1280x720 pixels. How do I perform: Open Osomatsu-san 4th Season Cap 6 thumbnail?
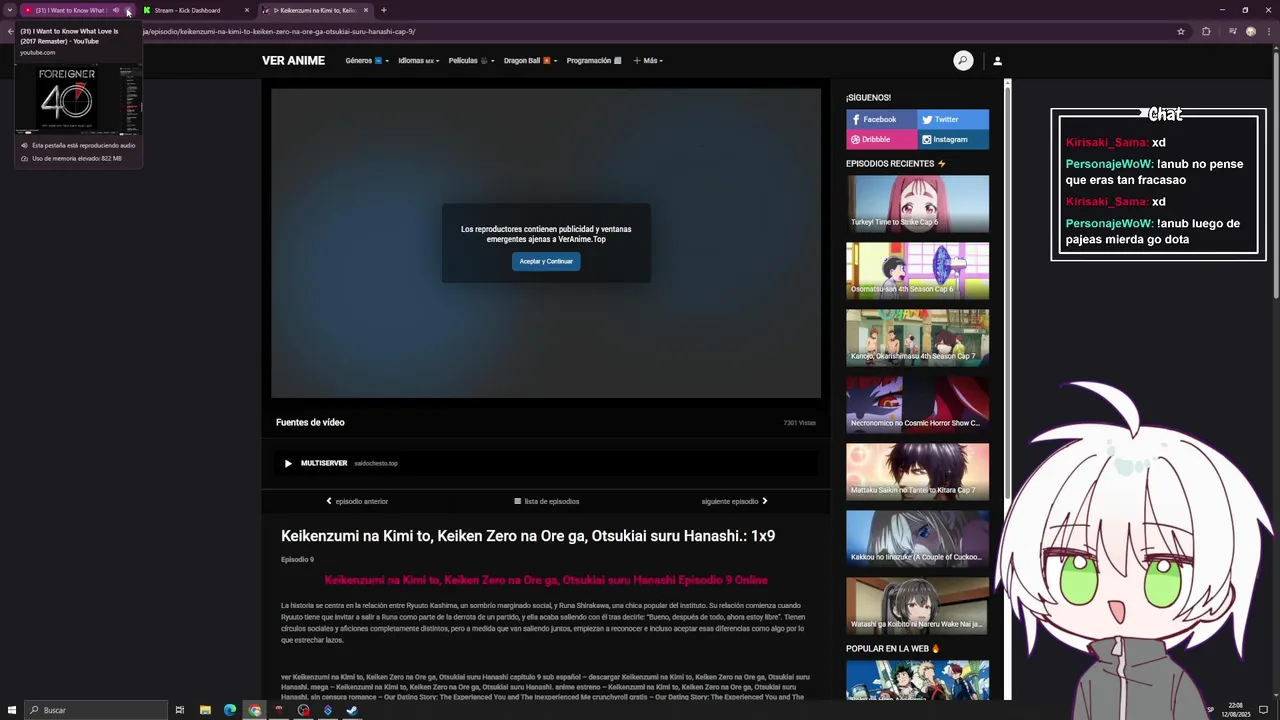[918, 271]
